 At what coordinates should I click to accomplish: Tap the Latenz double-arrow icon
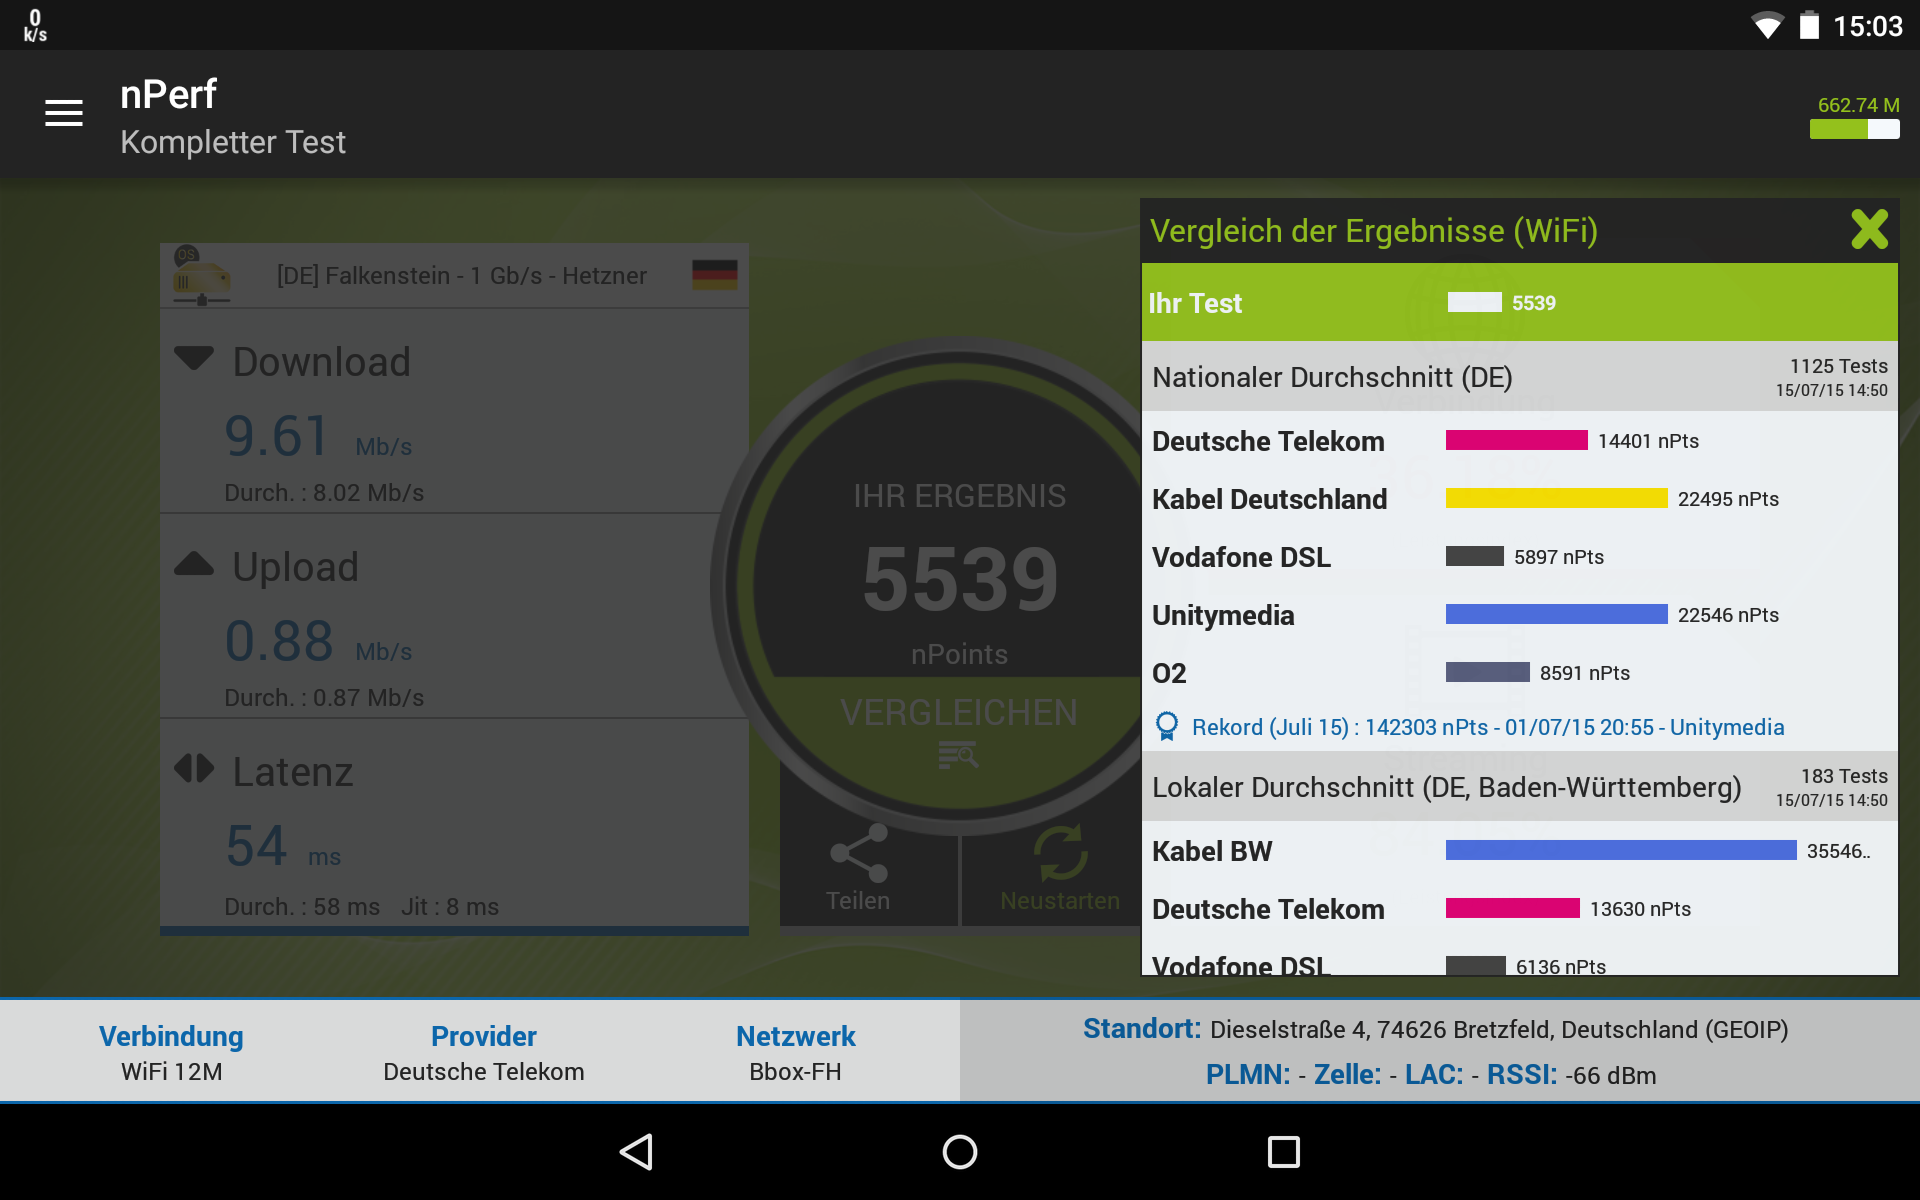pyautogui.click(x=194, y=768)
